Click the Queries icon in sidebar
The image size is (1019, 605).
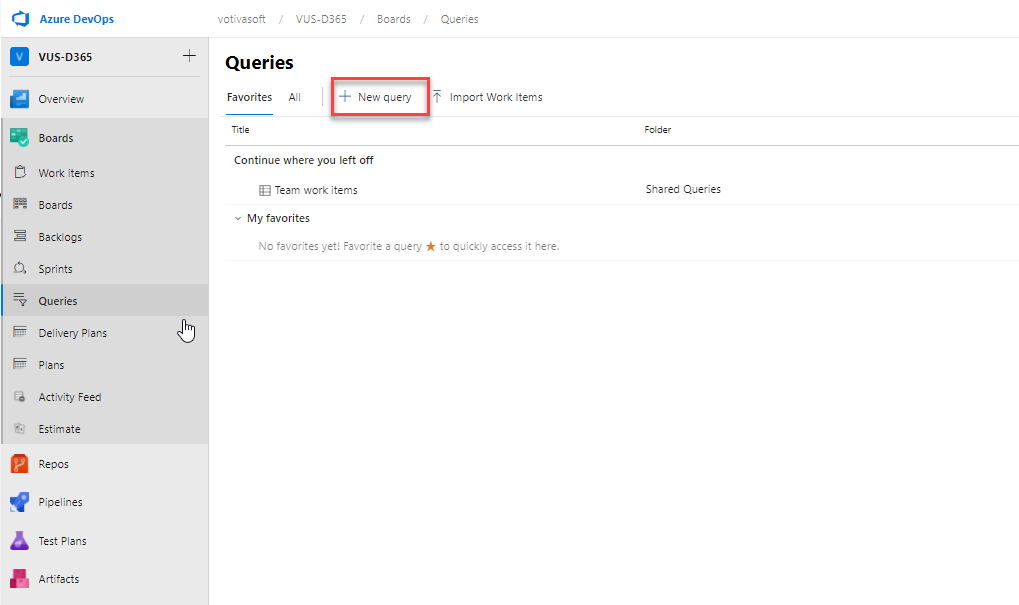[20, 300]
